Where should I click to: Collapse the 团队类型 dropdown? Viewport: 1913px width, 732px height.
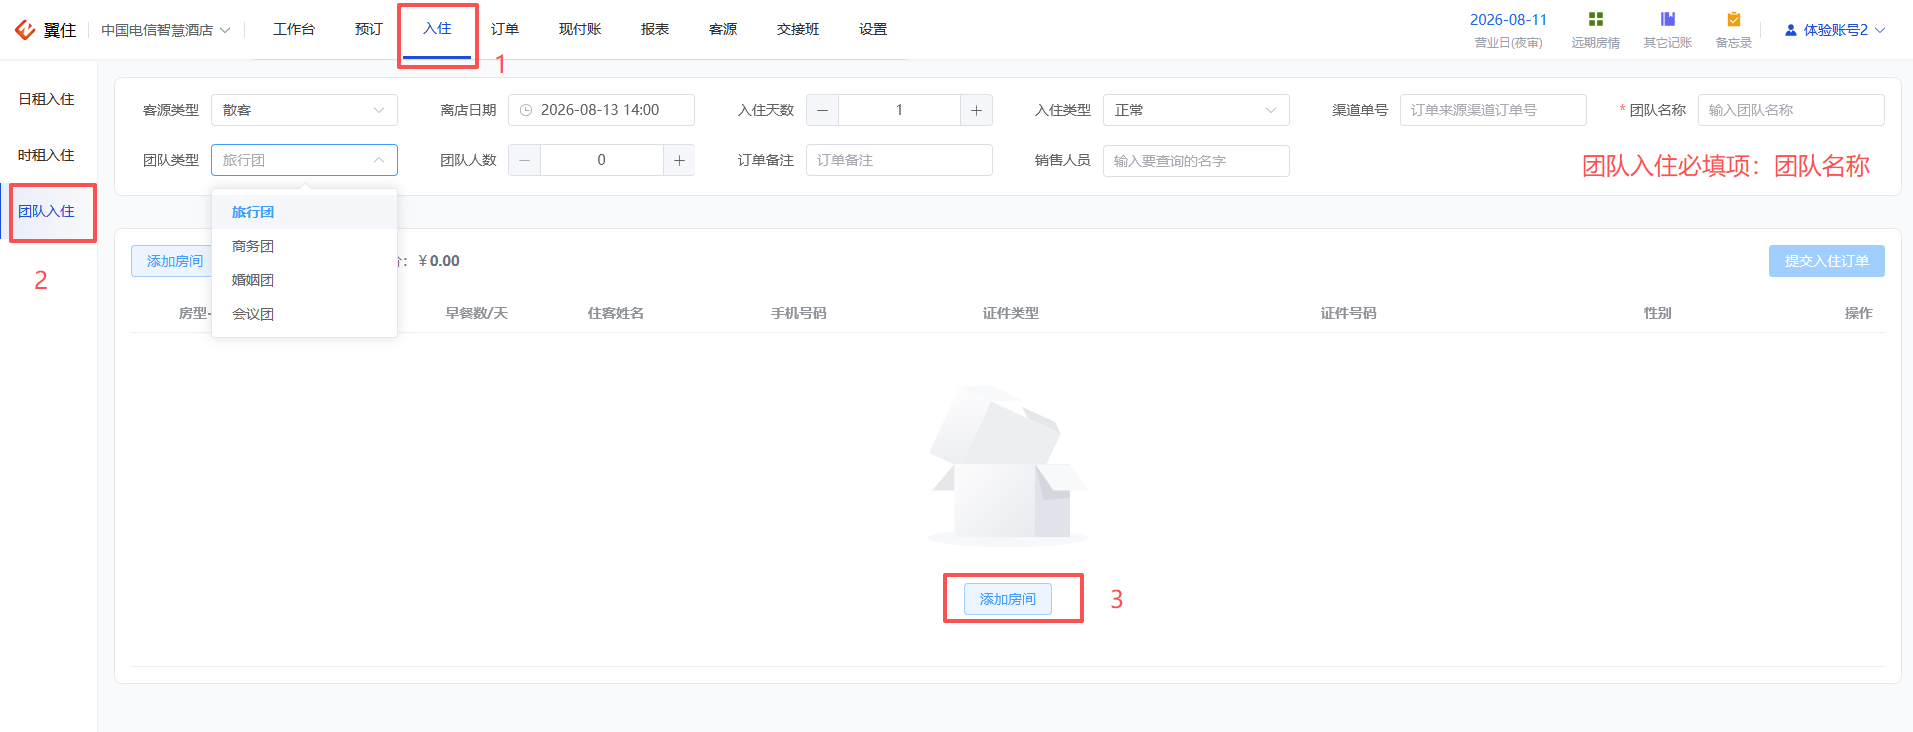pos(304,160)
